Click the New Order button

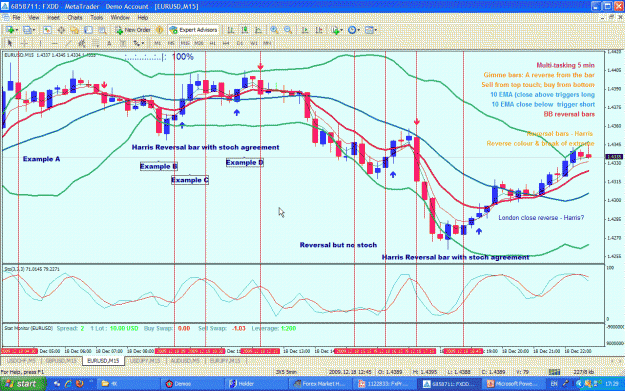point(133,30)
